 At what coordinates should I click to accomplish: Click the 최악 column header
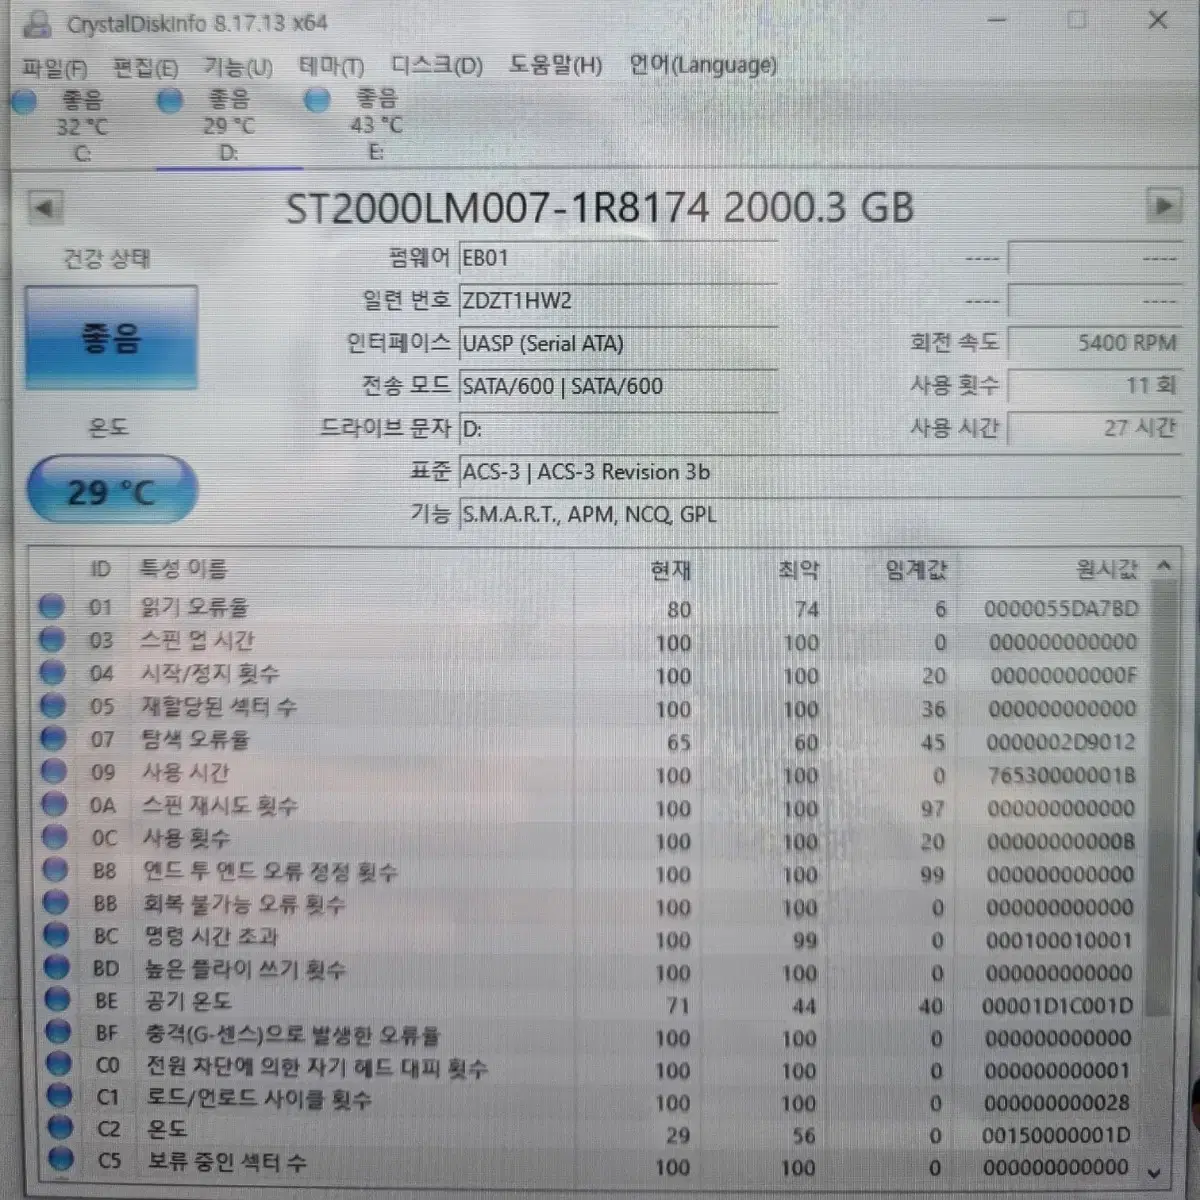[x=798, y=570]
